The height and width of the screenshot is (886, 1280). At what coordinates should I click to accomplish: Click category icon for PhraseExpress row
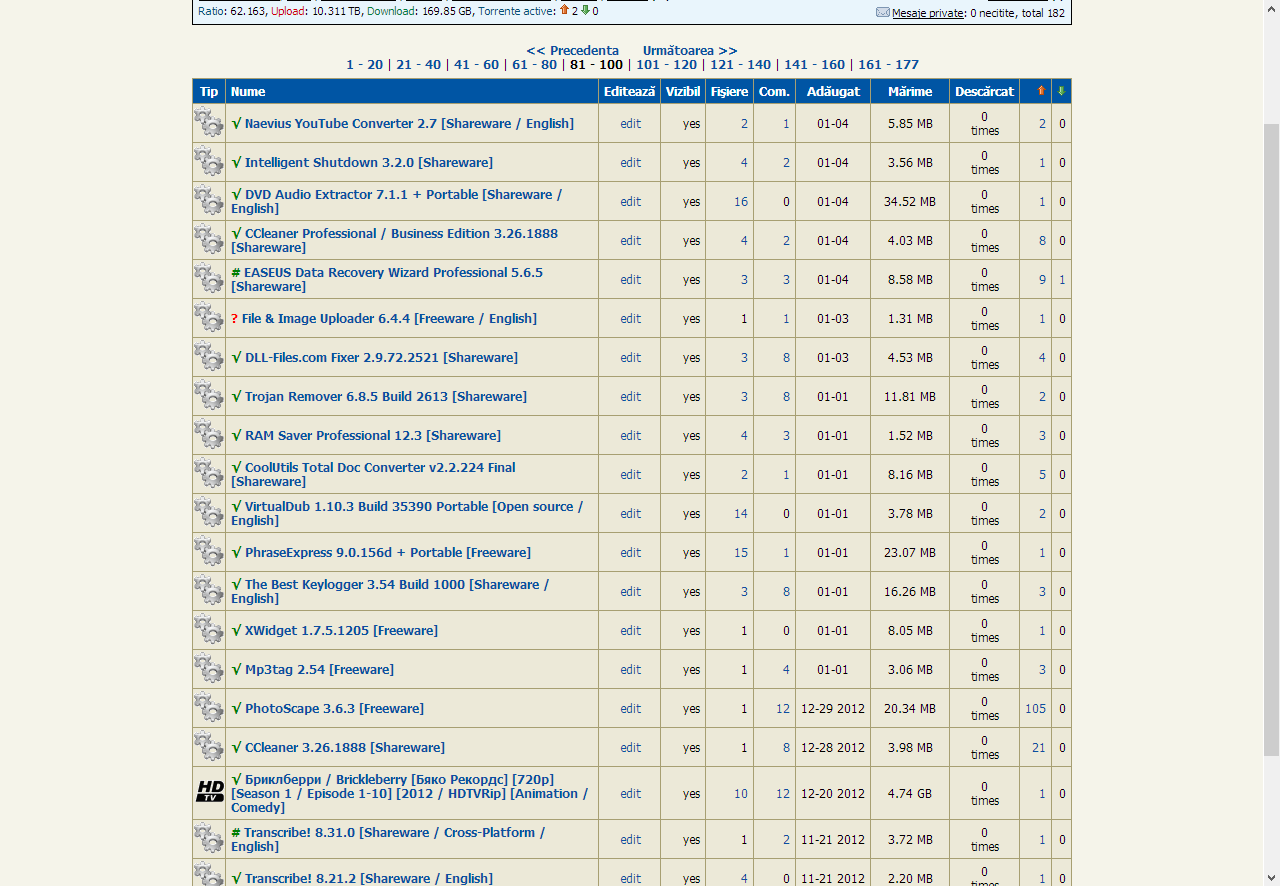(209, 552)
